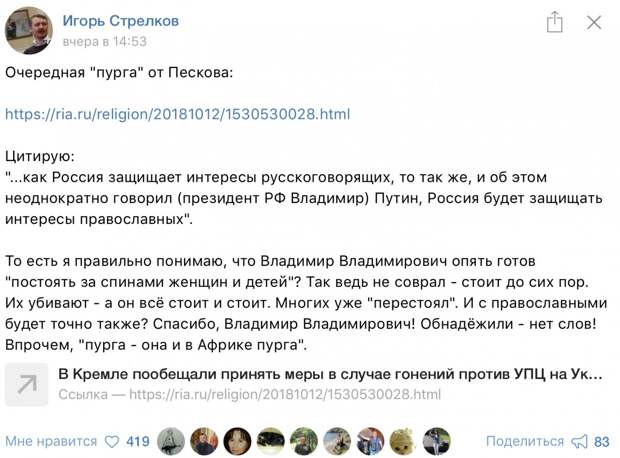Tap the share/export icon at top
The width and height of the screenshot is (620, 458).
point(554,22)
